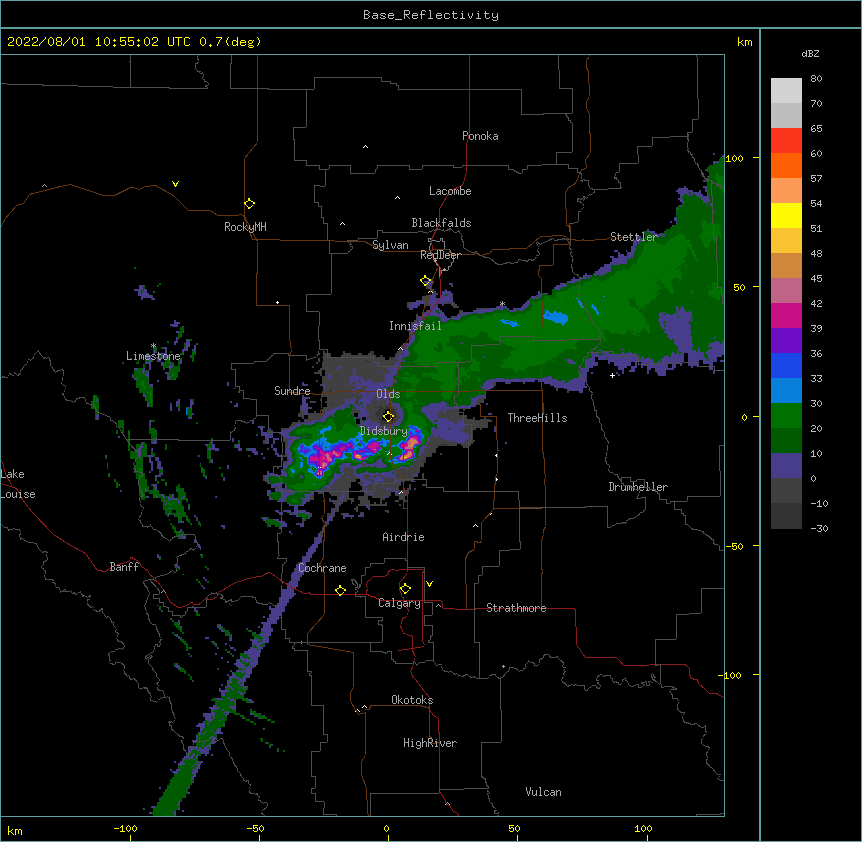Click the 80 value on the dBZ scale
862x842 pixels.
point(816,79)
